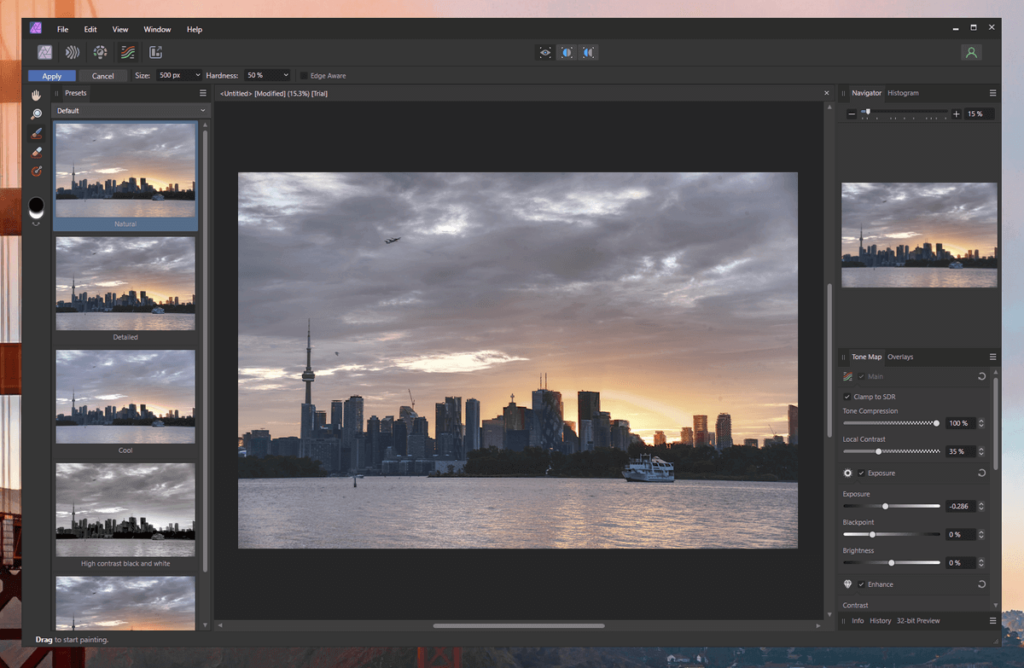
Task: Select the Overlay Paint tool
Action: [36, 133]
